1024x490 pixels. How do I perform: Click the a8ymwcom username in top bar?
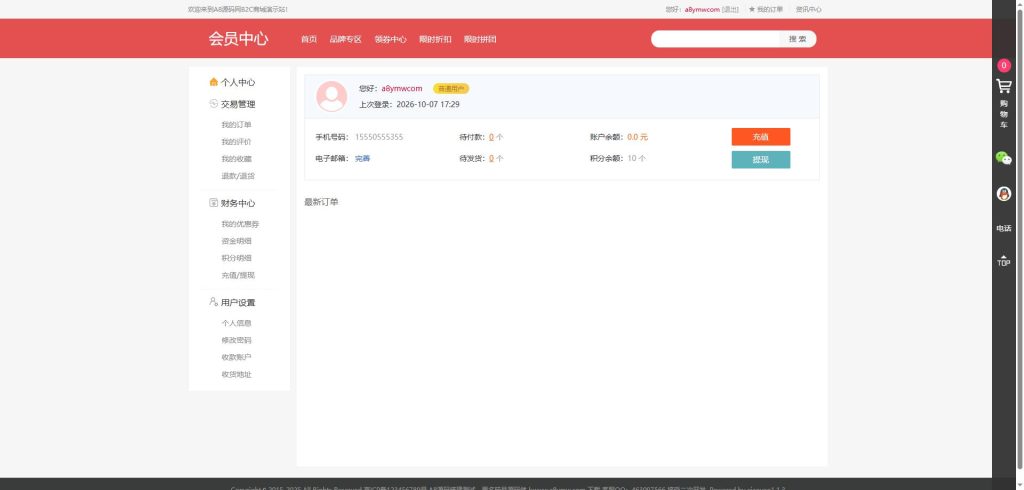(x=702, y=9)
